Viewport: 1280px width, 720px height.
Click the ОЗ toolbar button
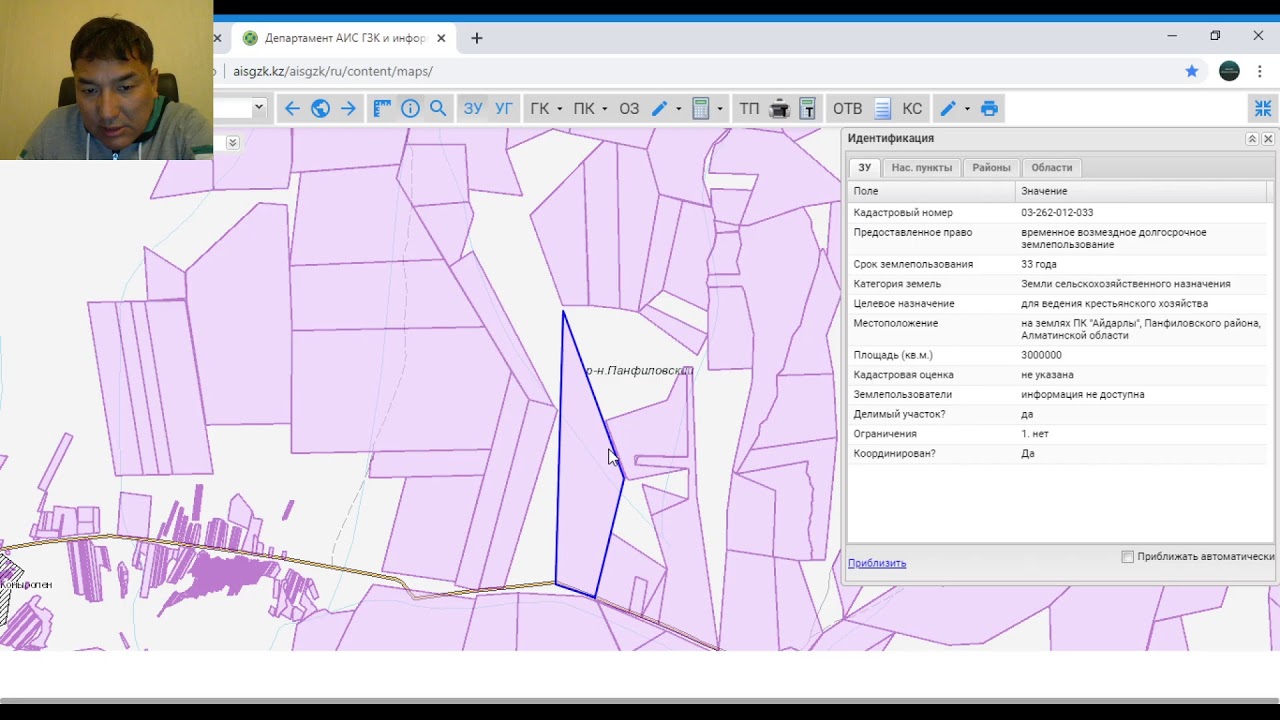point(629,109)
